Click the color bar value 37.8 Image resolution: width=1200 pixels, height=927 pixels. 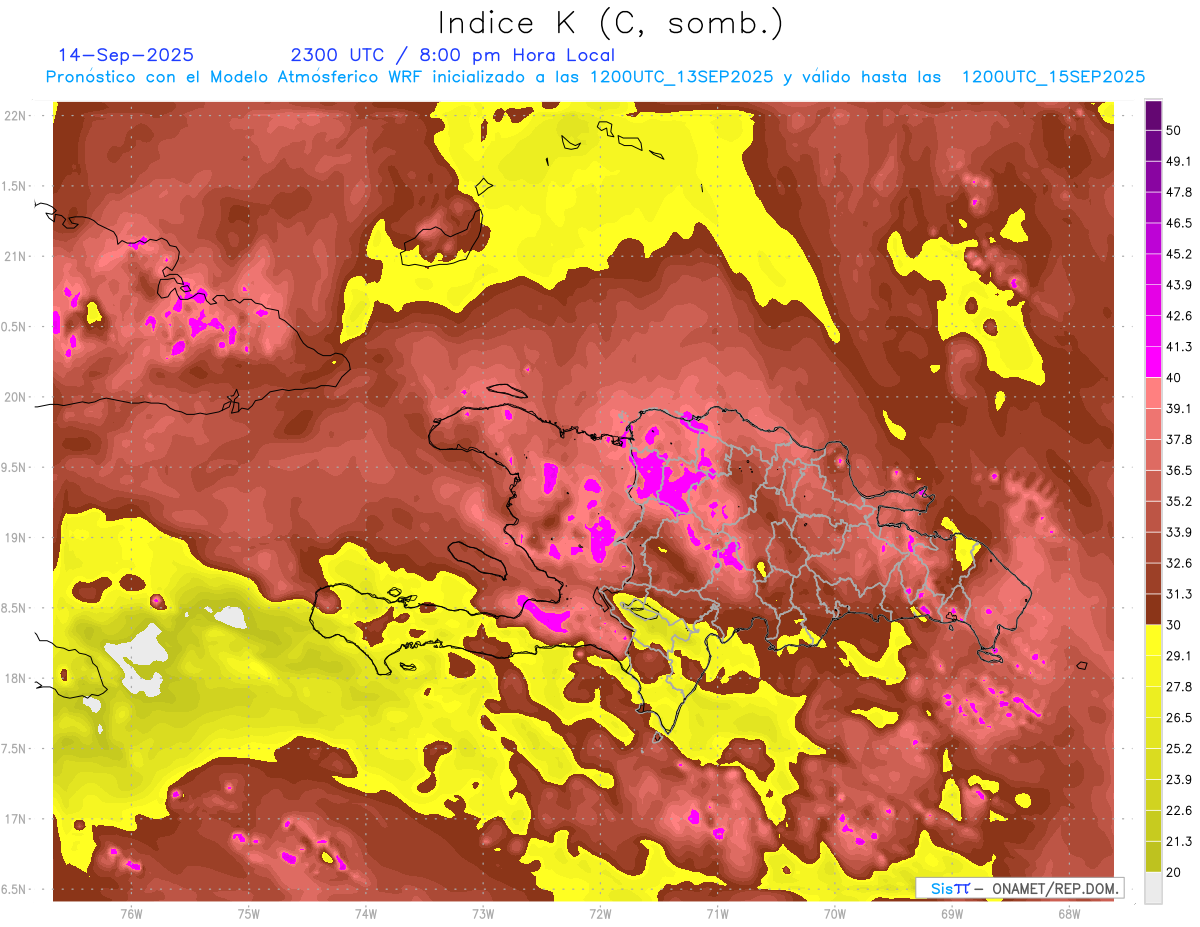(x=1178, y=440)
